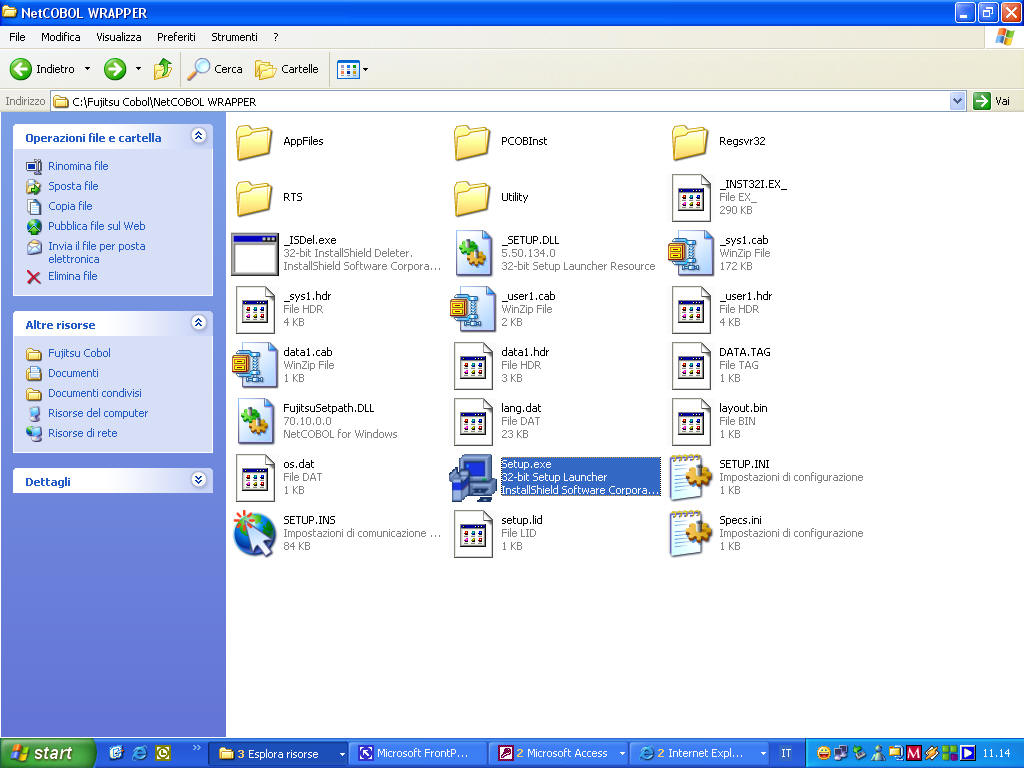The width and height of the screenshot is (1024, 768).
Task: Select the Specs.ini configuration icon
Action: [x=690, y=534]
